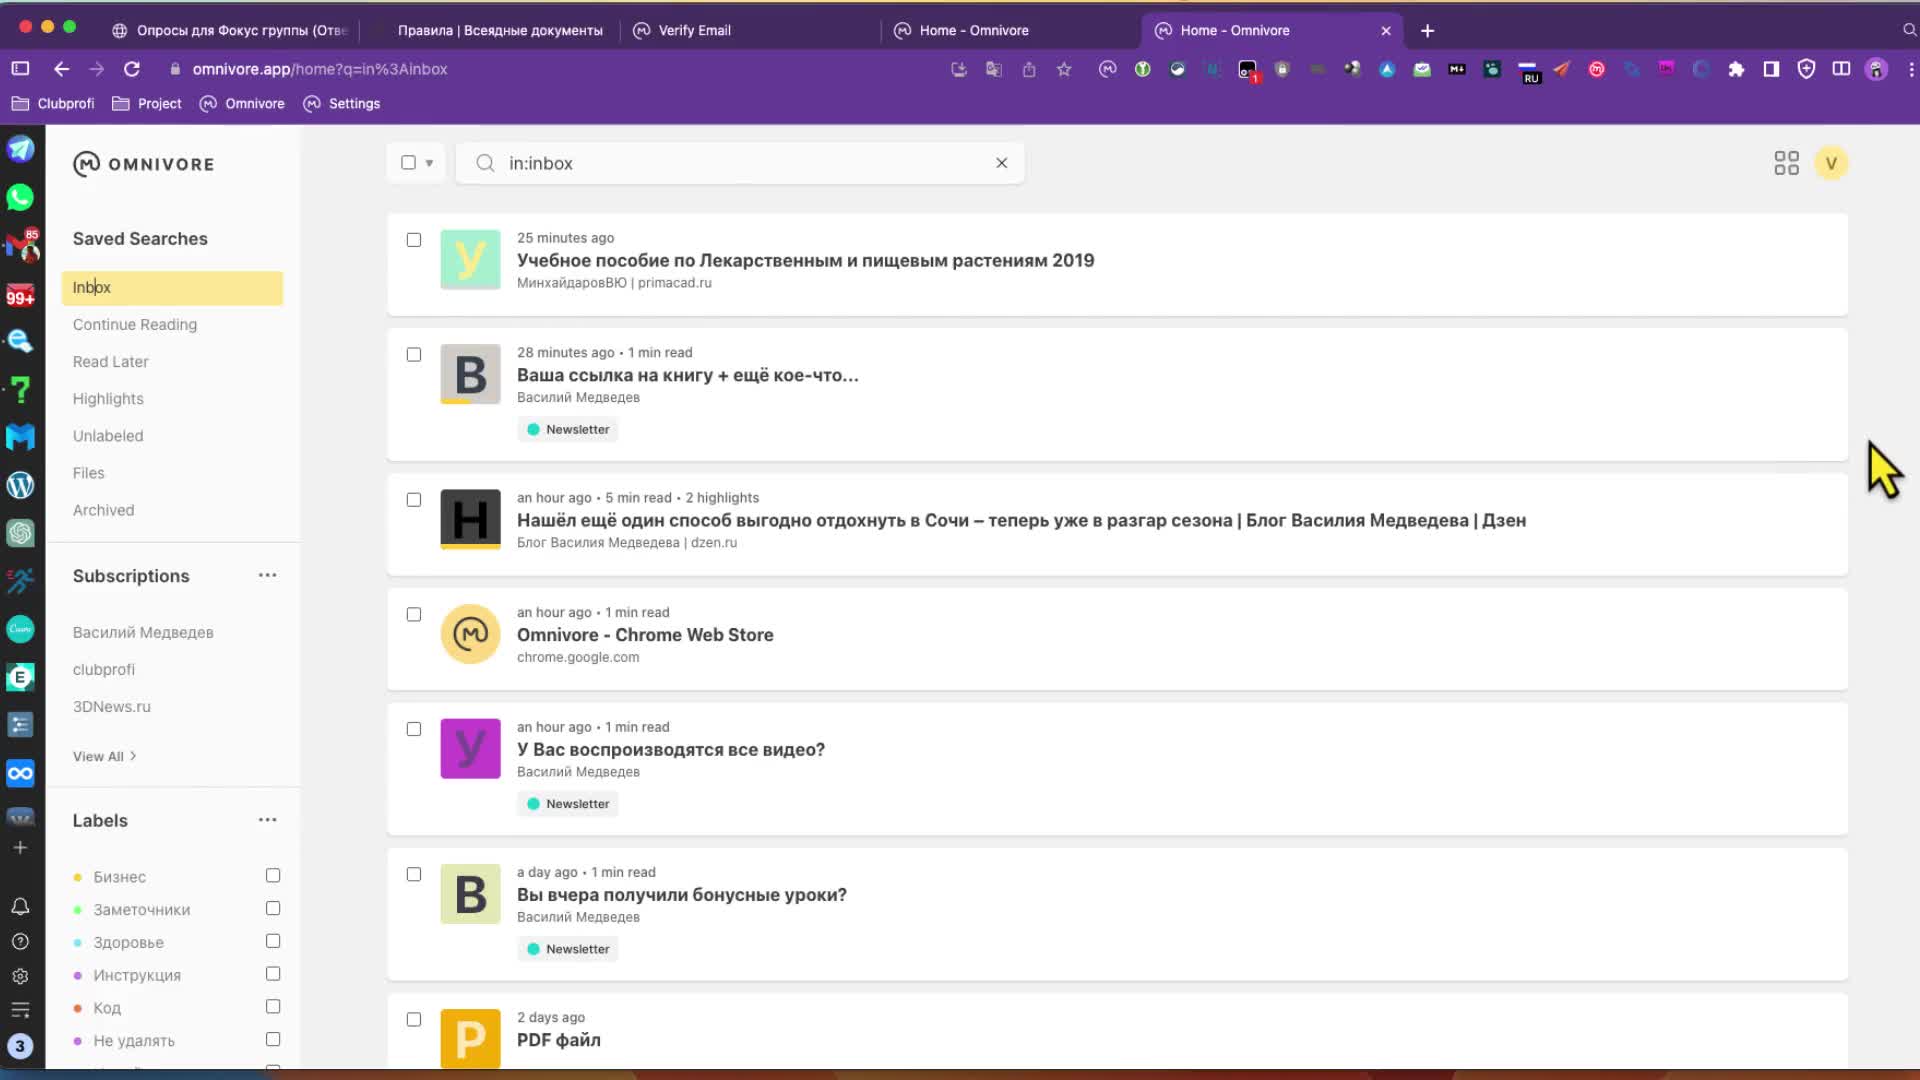1920x1080 pixels.
Task: Select the Omnivore Chrome Web Store article checkbox
Action: [414, 614]
